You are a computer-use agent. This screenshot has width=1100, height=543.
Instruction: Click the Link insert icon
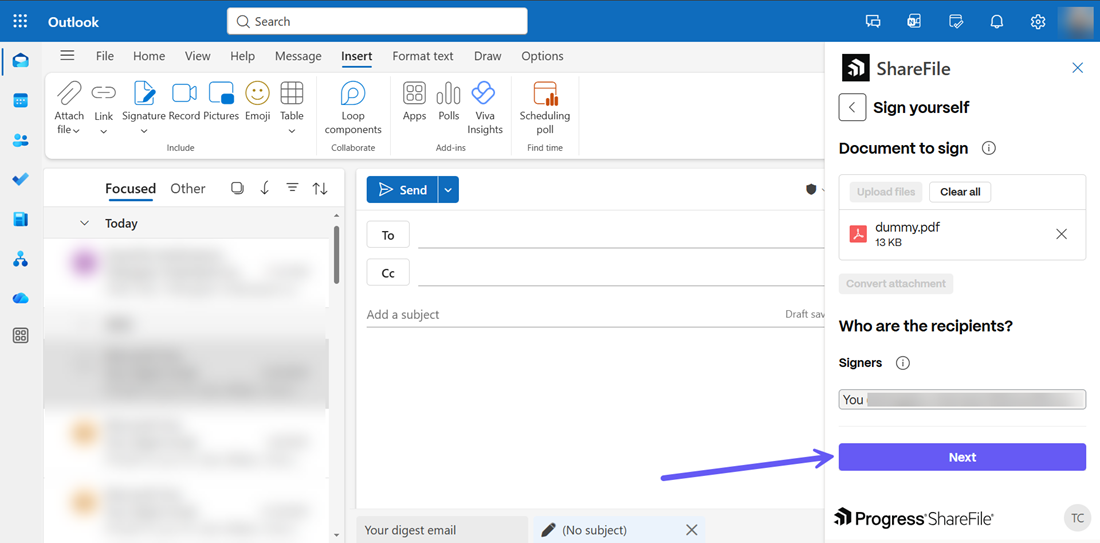(x=104, y=93)
